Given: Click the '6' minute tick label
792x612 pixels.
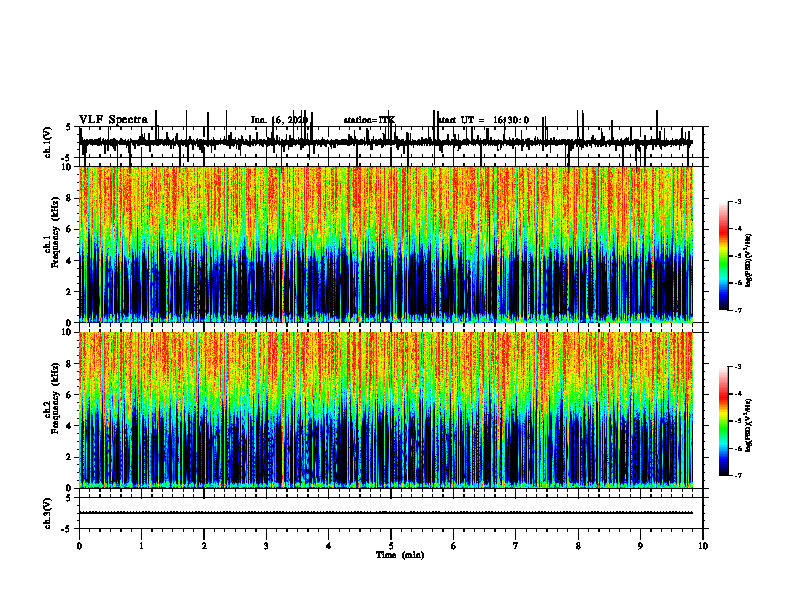Looking at the screenshot, I should point(454,546).
